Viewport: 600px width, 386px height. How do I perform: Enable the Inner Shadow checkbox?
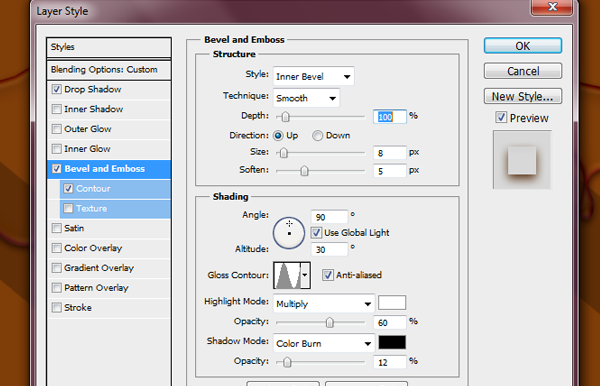pos(57,109)
